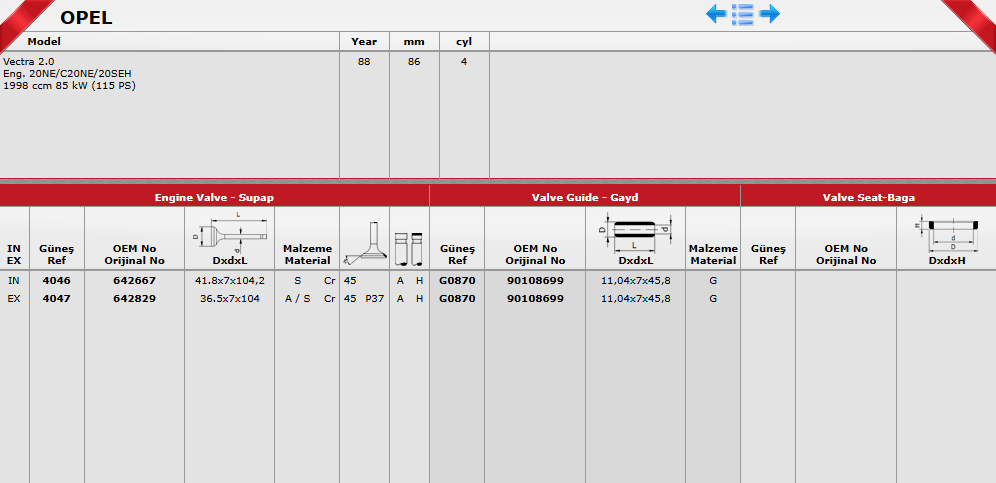Image resolution: width=996 pixels, height=483 pixels.
Task: Click the Valve Seat-Baga section header
Action: pos(868,197)
